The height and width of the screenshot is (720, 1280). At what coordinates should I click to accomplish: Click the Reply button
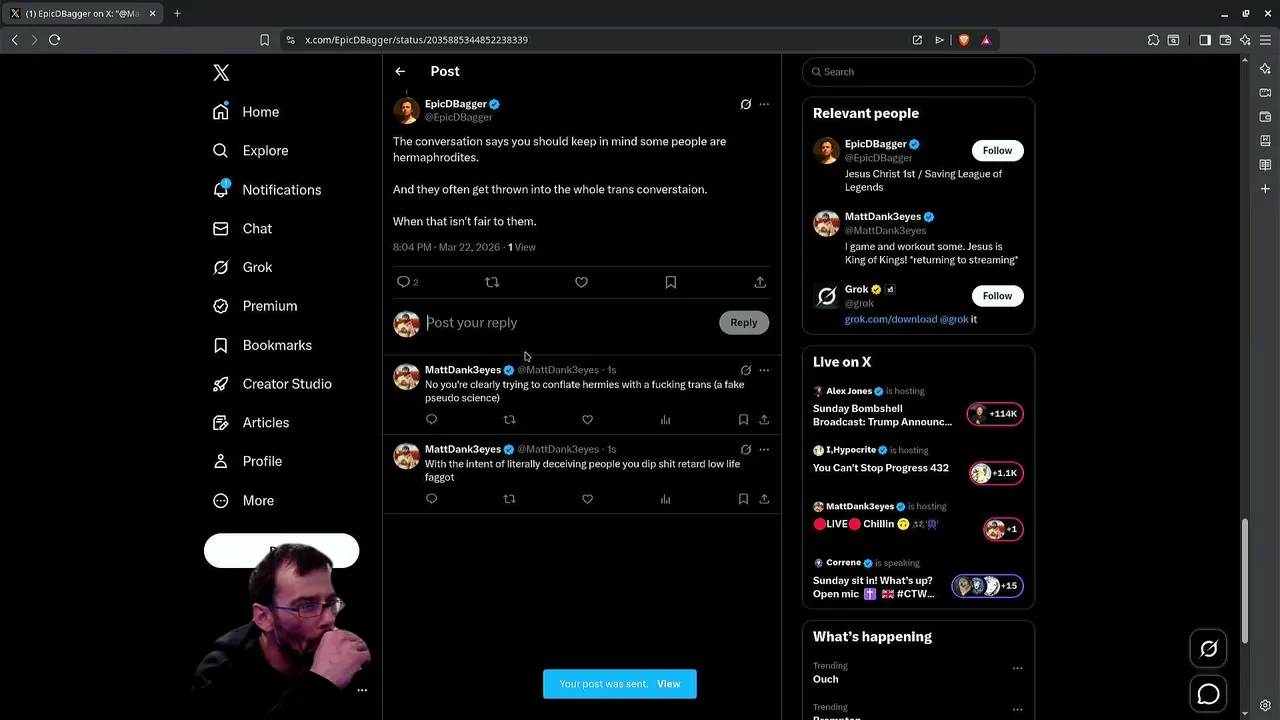pyautogui.click(x=743, y=322)
